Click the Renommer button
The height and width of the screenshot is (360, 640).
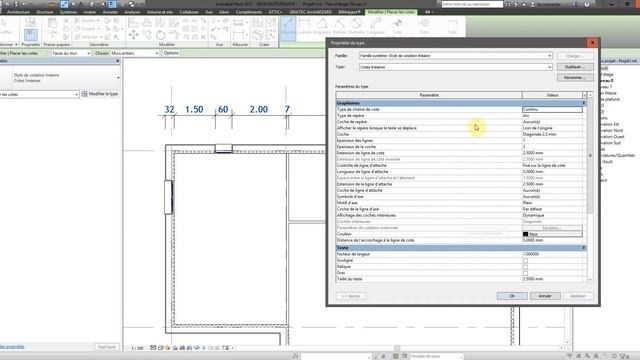point(575,78)
